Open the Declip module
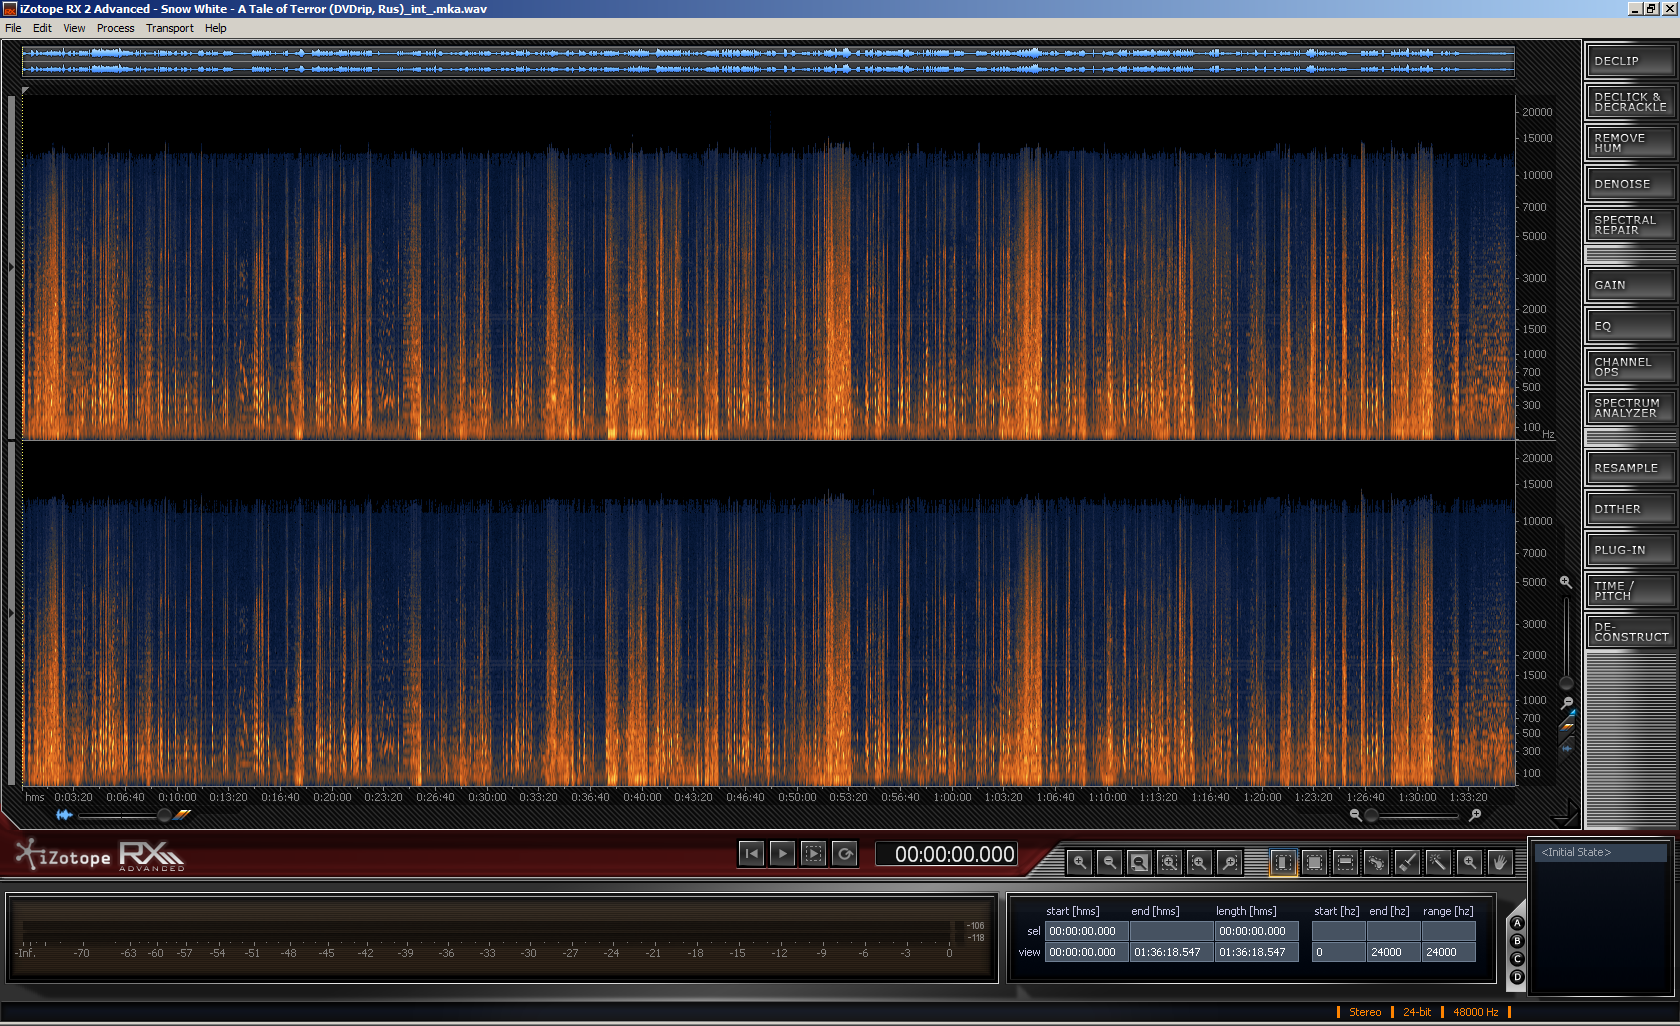The image size is (1680, 1026). 1630,61
